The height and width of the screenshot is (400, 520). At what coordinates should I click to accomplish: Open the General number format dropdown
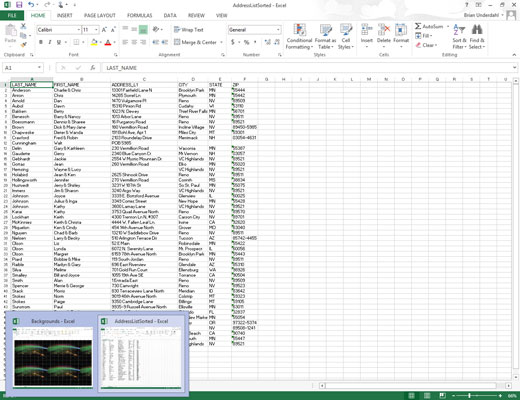click(278, 30)
